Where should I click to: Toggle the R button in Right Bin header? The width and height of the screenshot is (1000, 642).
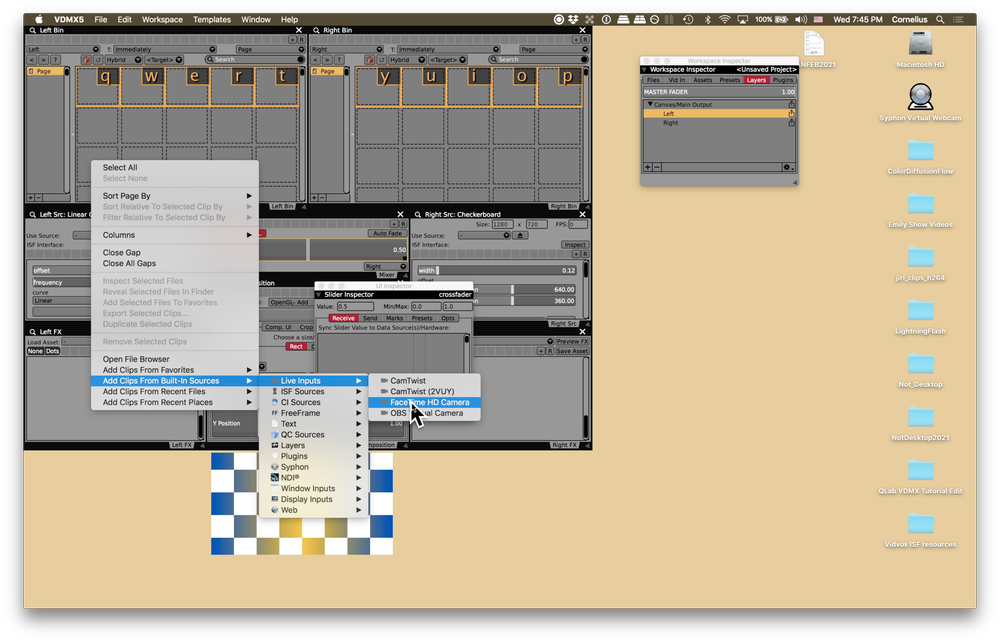pos(585,40)
